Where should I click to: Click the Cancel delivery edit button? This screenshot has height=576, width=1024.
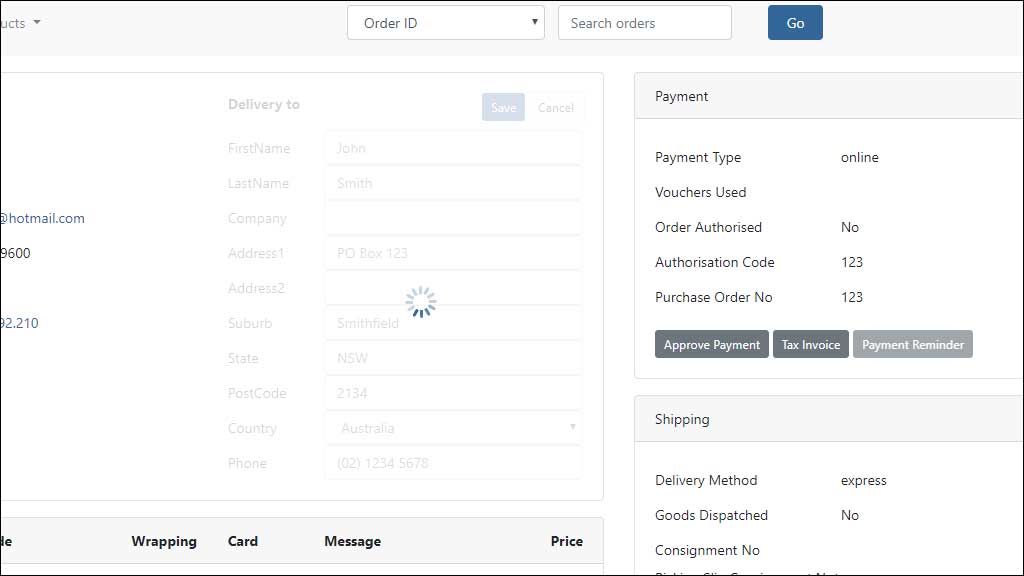point(555,107)
